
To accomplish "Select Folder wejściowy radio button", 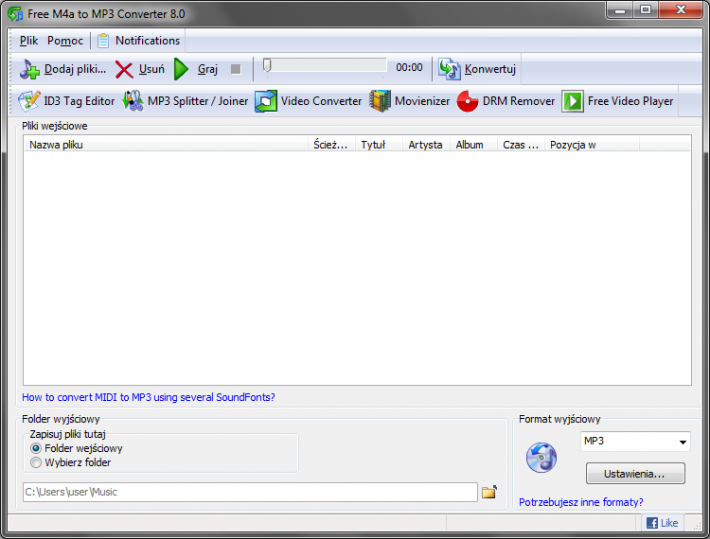I will click(x=36, y=448).
